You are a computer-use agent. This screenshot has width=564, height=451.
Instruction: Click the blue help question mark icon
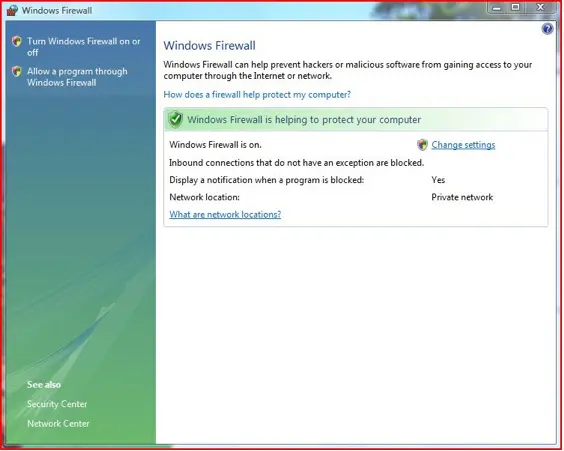tap(547, 29)
